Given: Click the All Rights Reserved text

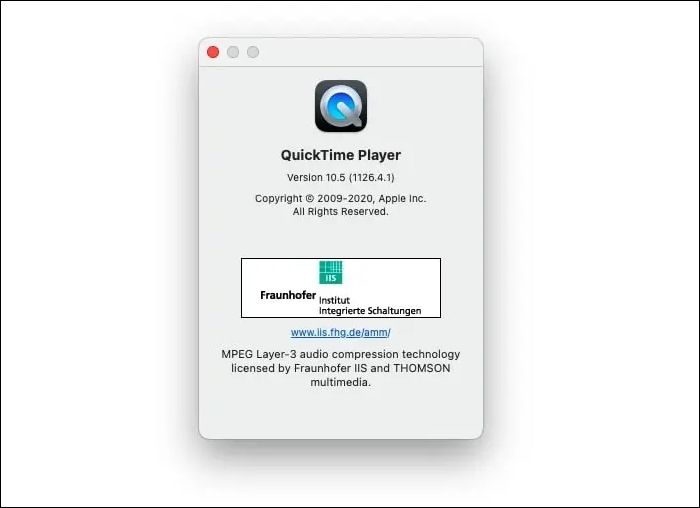Looking at the screenshot, I should coord(341,212).
